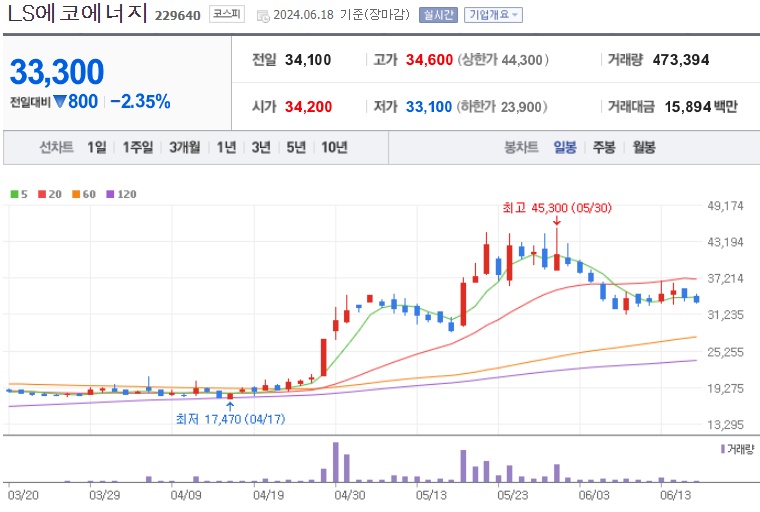
Task: Click the 최고 45,300 (05/30) chart marker
Action: 557,208
